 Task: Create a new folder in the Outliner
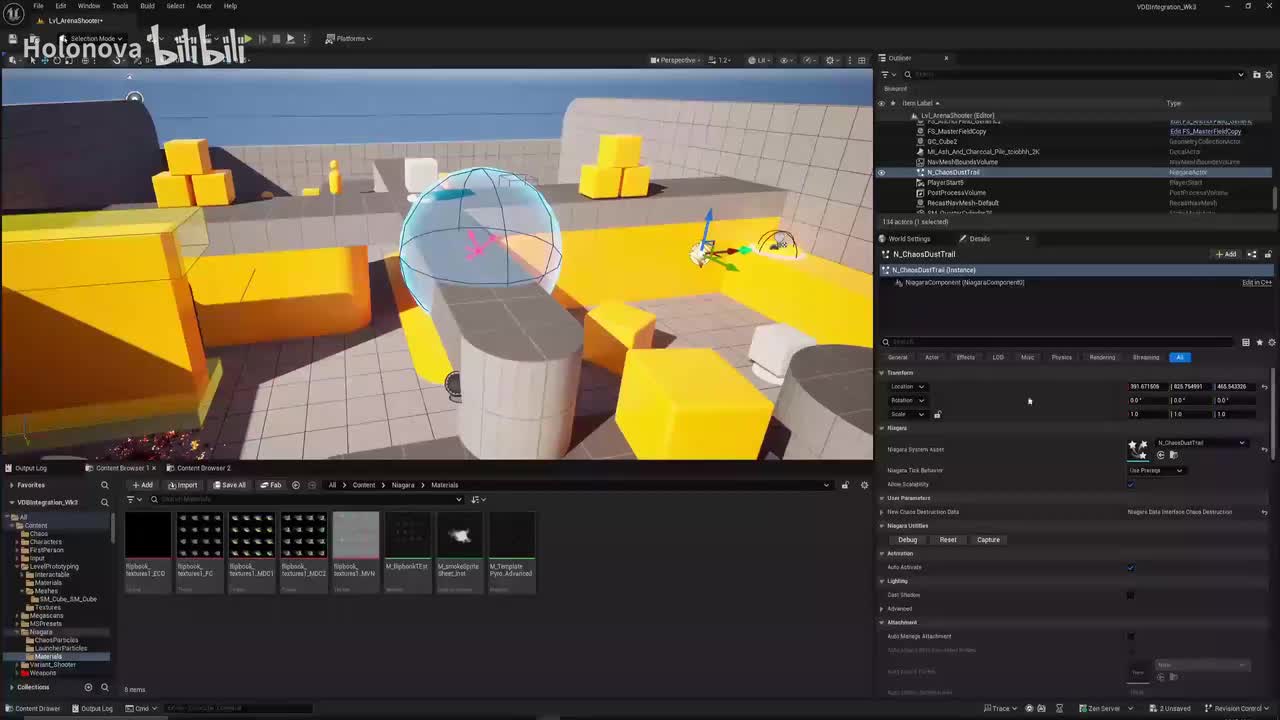[x=1255, y=74]
